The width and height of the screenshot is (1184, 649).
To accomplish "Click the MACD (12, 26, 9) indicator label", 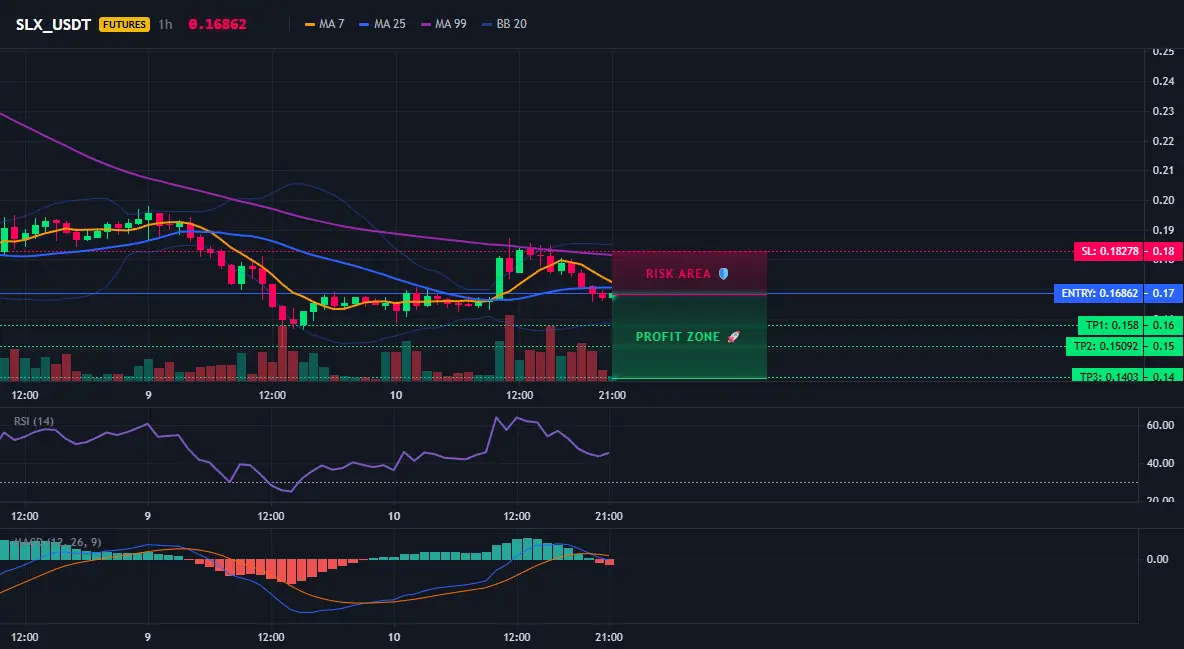I will 57,542.
